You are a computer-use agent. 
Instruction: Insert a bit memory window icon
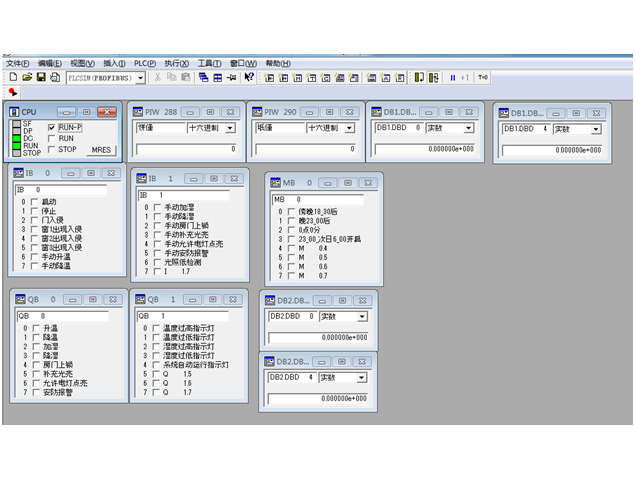pos(297,77)
